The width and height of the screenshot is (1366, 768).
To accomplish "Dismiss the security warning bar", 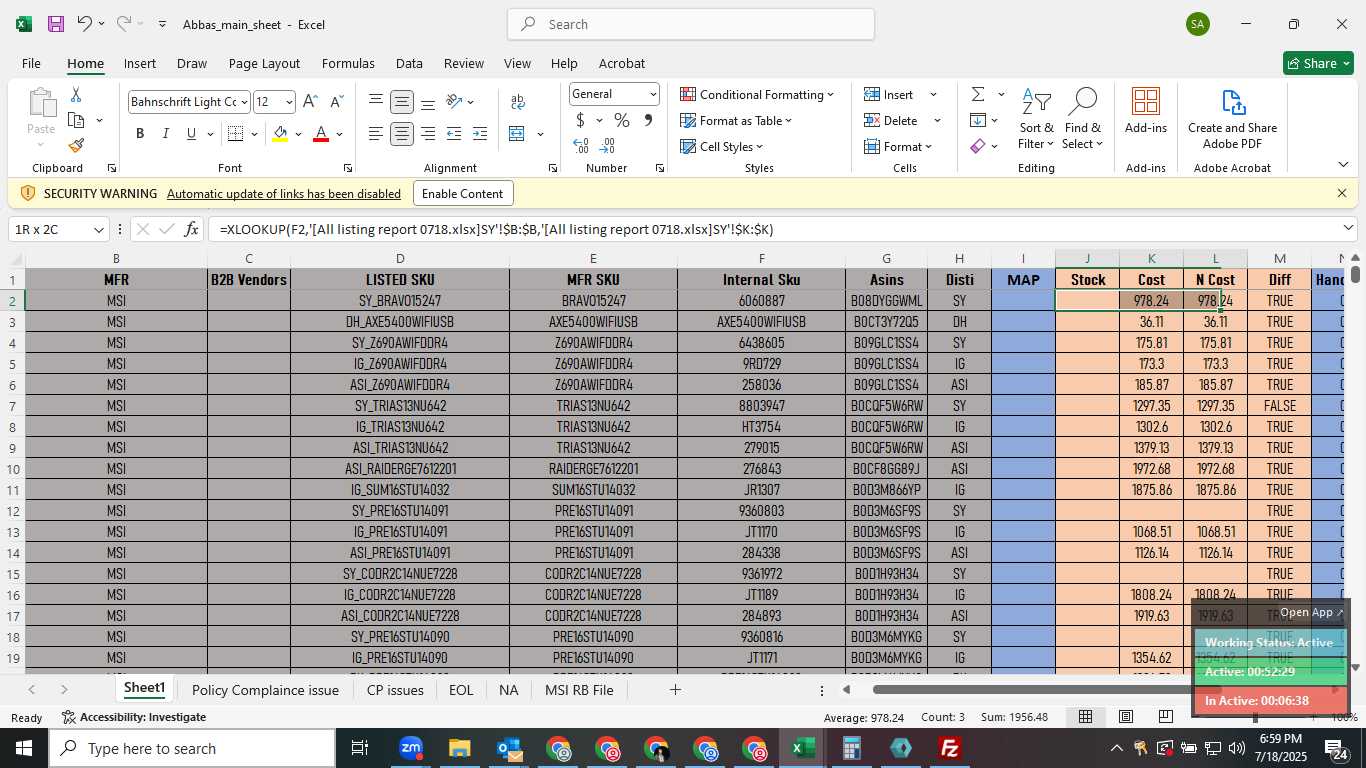I will pos(1342,193).
